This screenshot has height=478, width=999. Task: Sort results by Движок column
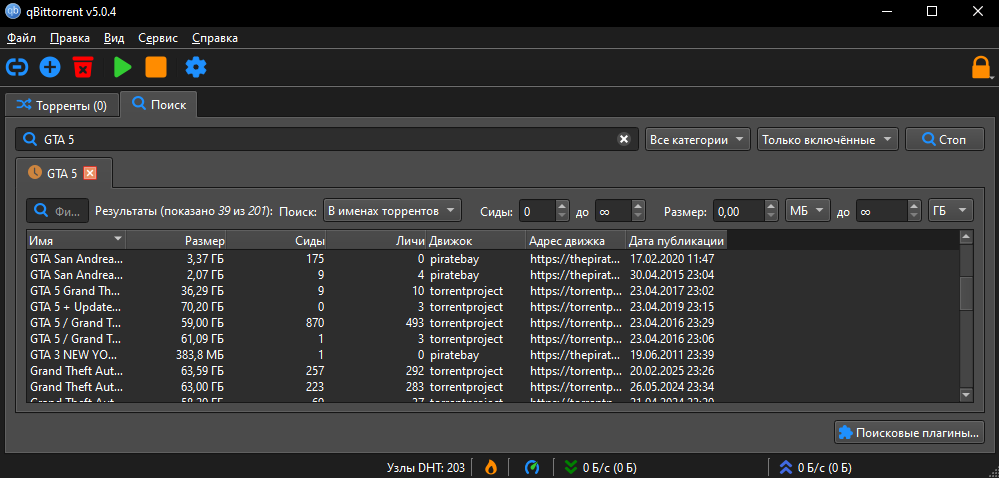[476, 241]
